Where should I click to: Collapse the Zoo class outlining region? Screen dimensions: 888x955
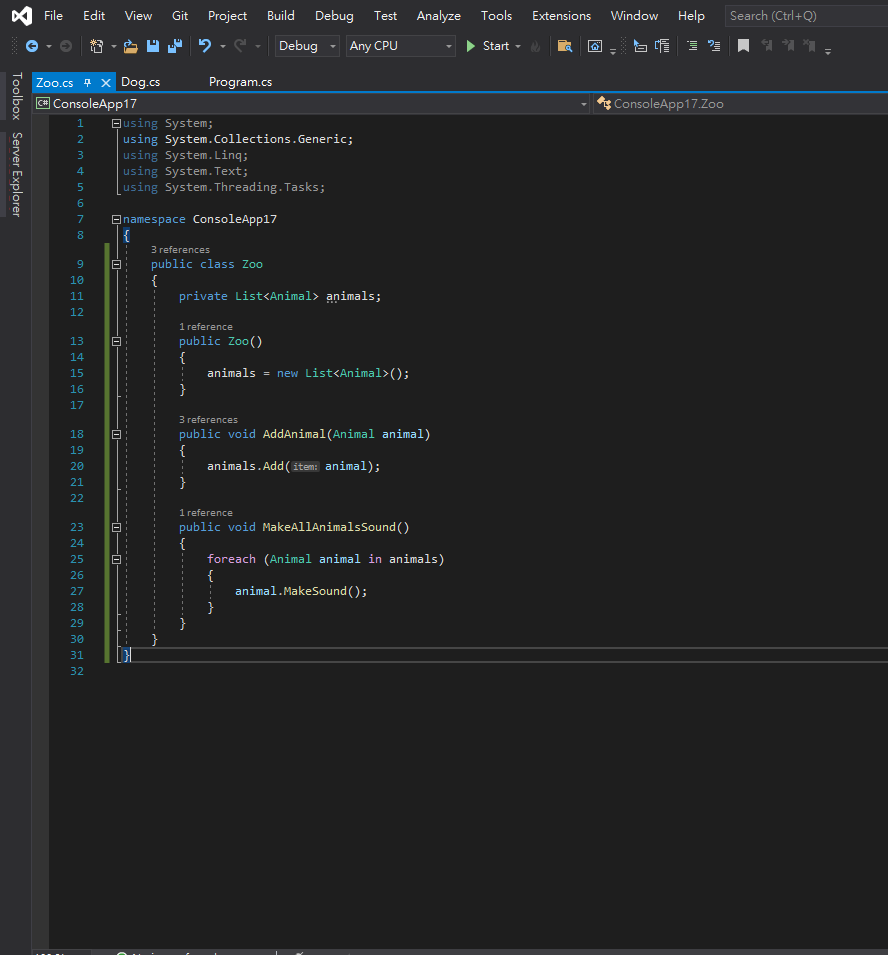click(117, 264)
